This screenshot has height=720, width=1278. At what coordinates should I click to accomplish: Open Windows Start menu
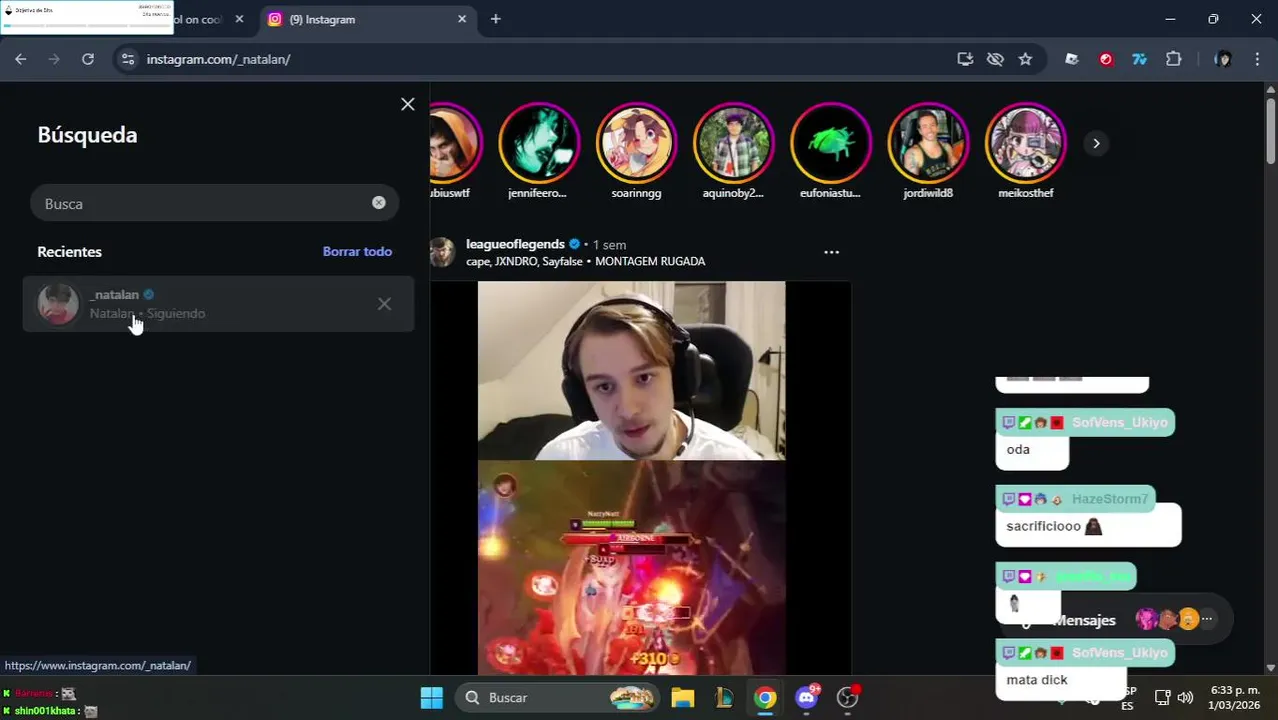431,697
